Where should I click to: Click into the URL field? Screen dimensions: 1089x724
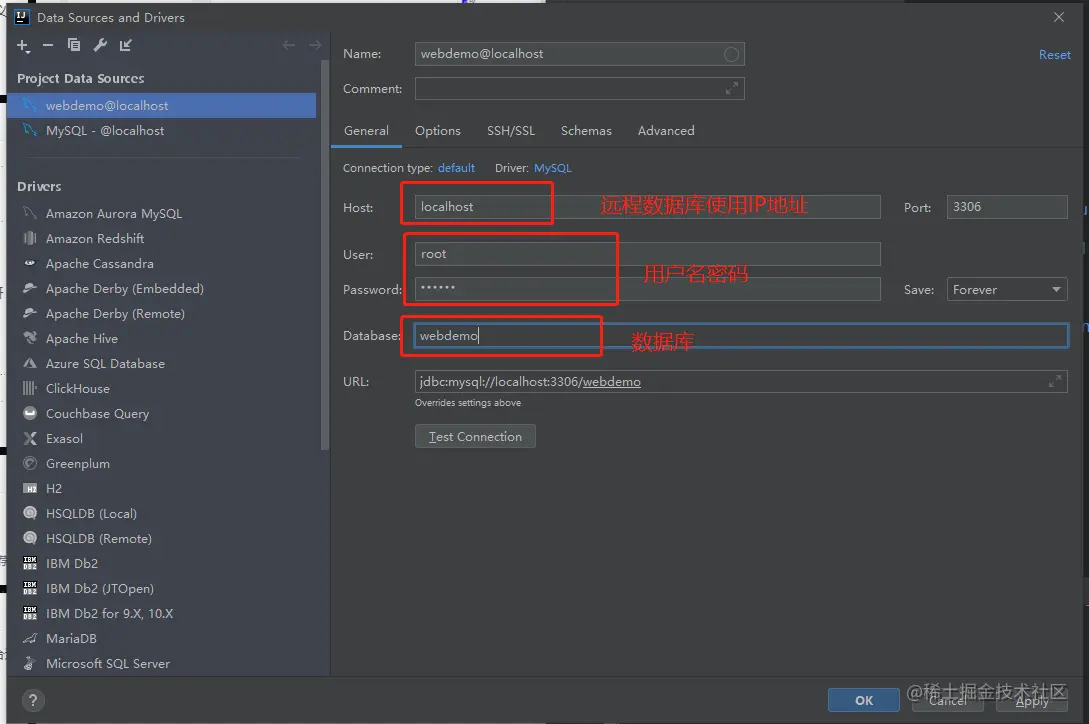tap(741, 381)
